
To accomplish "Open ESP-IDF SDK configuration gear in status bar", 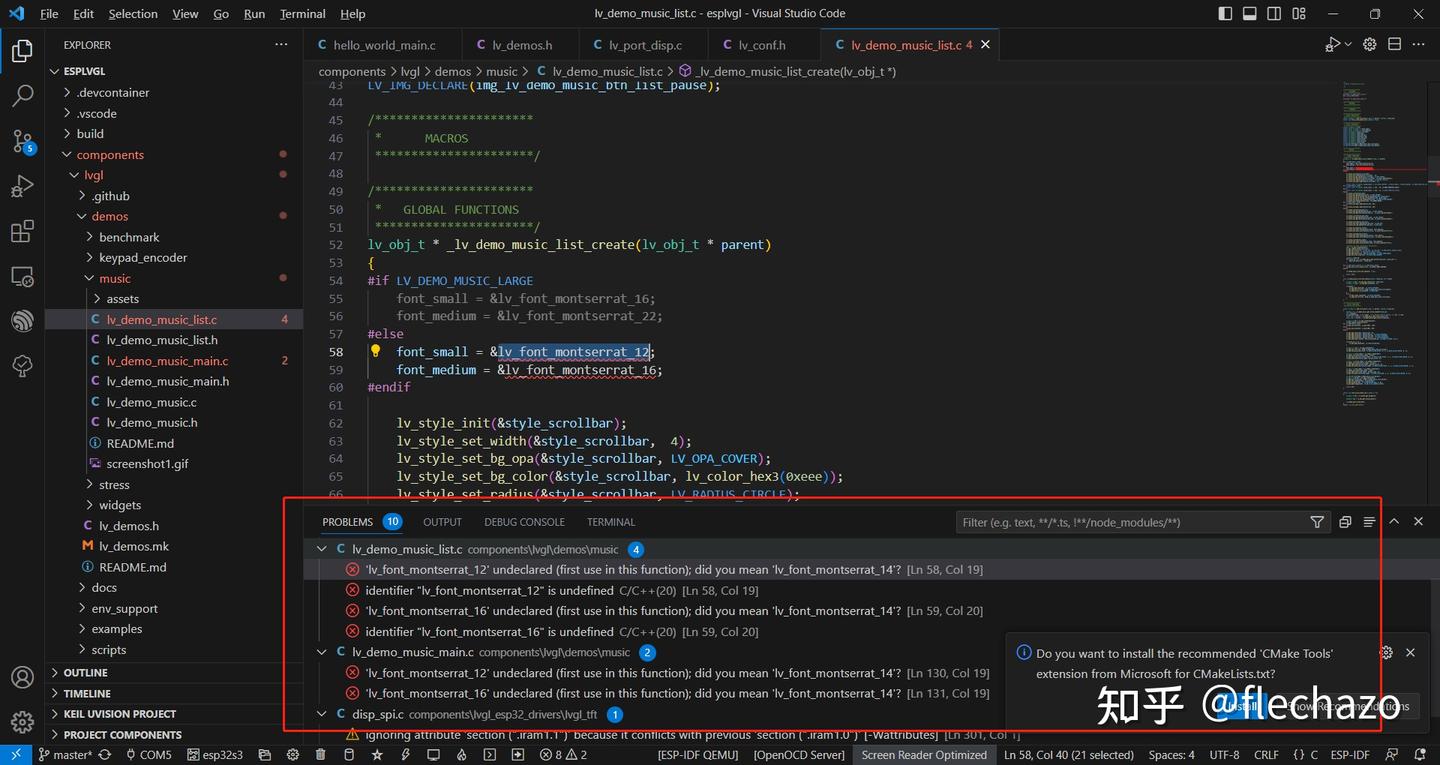I will click(292, 755).
